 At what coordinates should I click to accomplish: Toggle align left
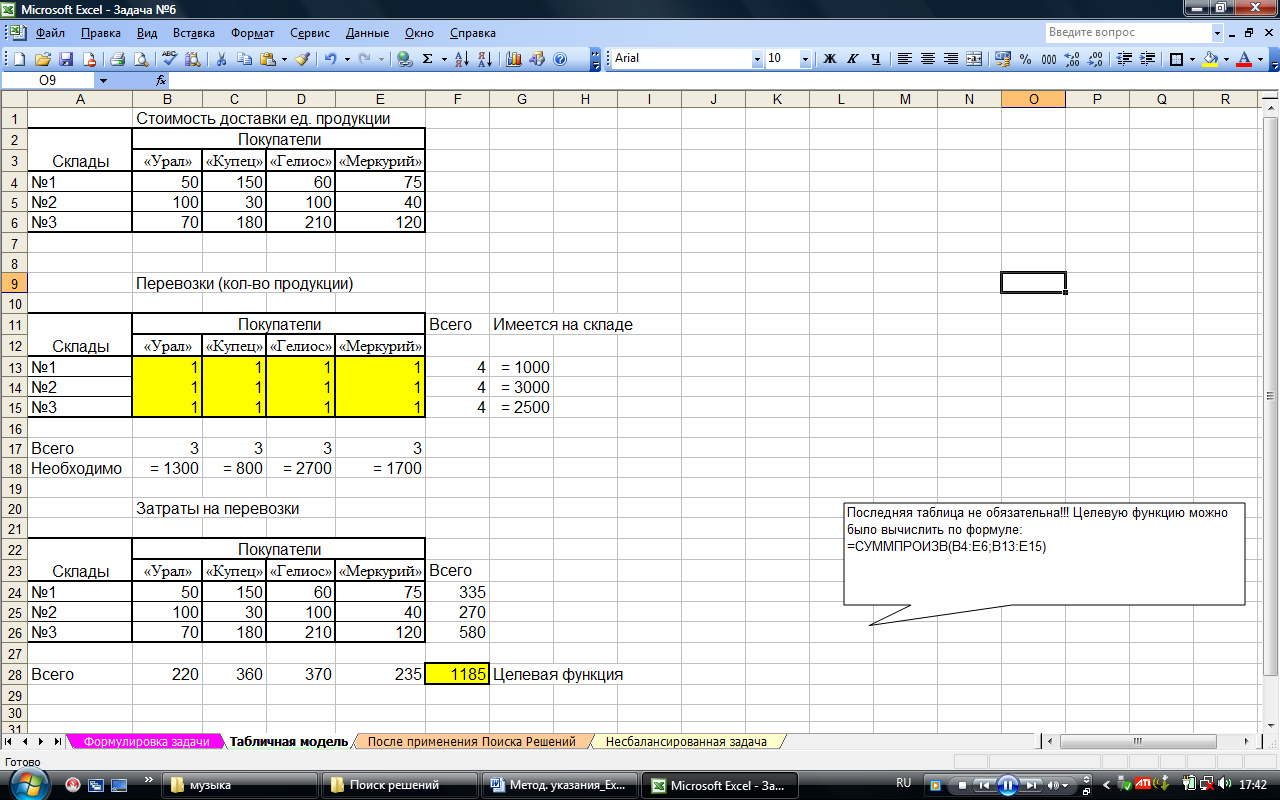pyautogui.click(x=905, y=59)
